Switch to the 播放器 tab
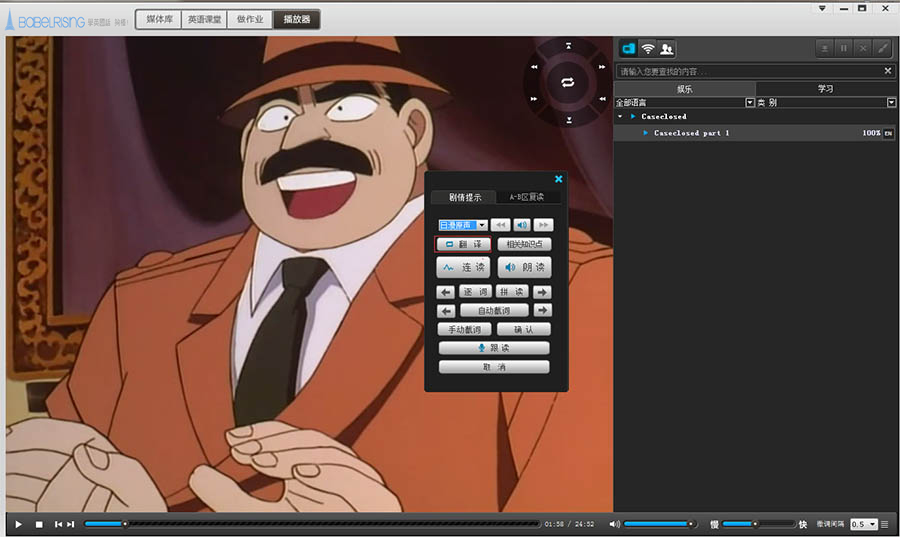Screen dimensions: 900x537 click(x=296, y=19)
